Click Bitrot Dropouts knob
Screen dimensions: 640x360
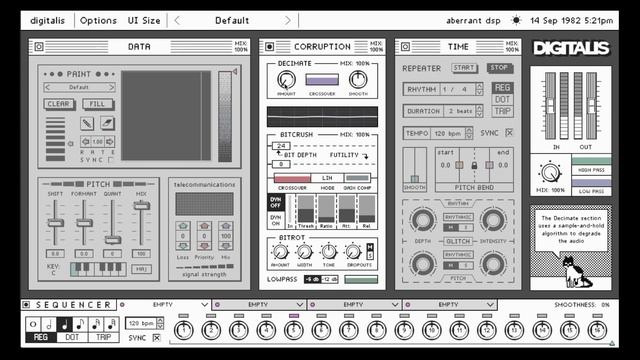click(x=353, y=252)
